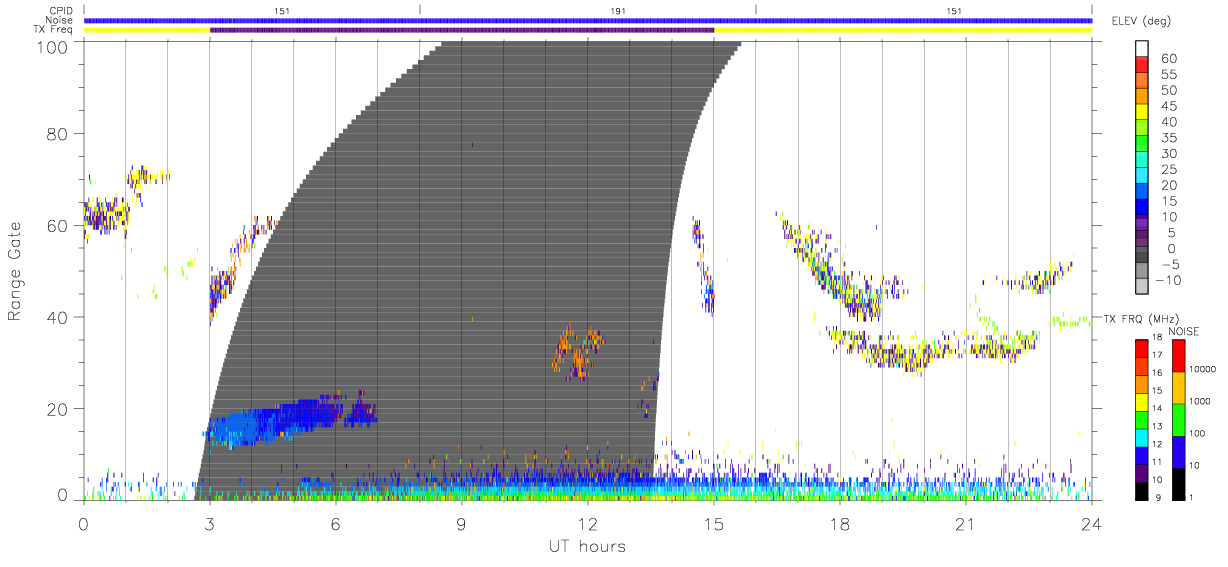Click the TX FRQ (MHz) legend title

(x=1140, y=318)
